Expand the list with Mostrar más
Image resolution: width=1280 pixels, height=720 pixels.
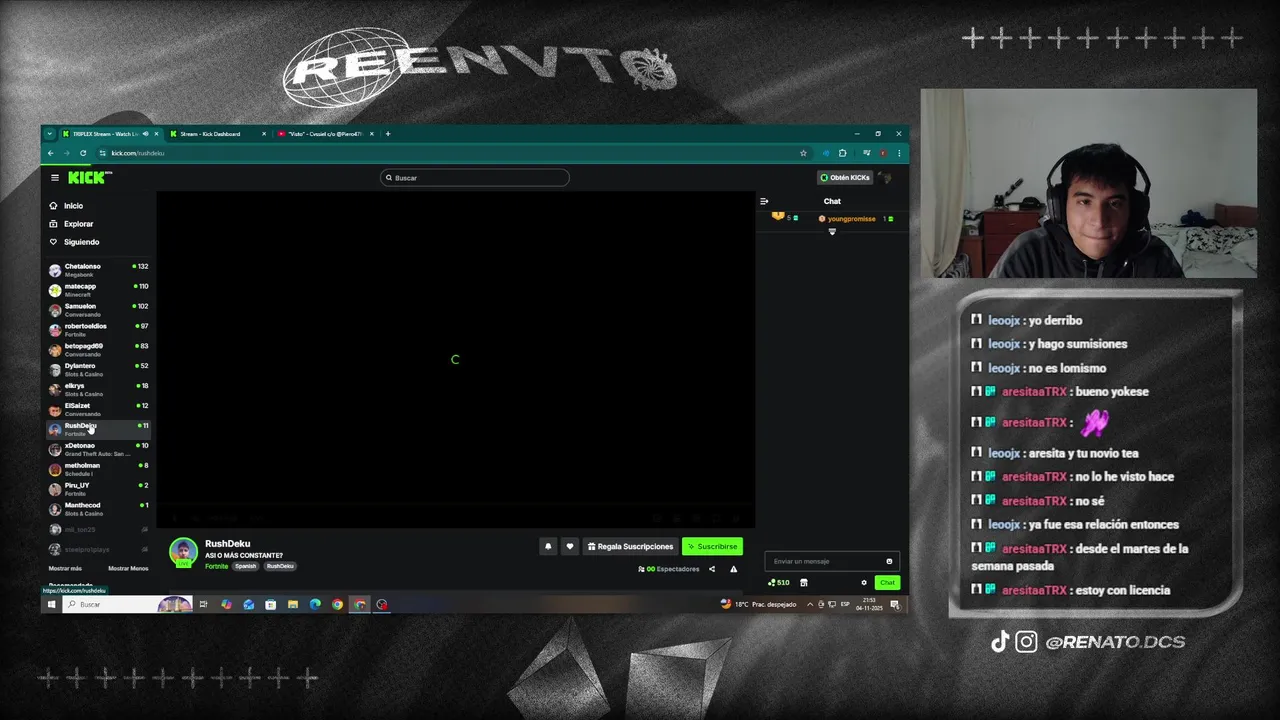pos(65,568)
